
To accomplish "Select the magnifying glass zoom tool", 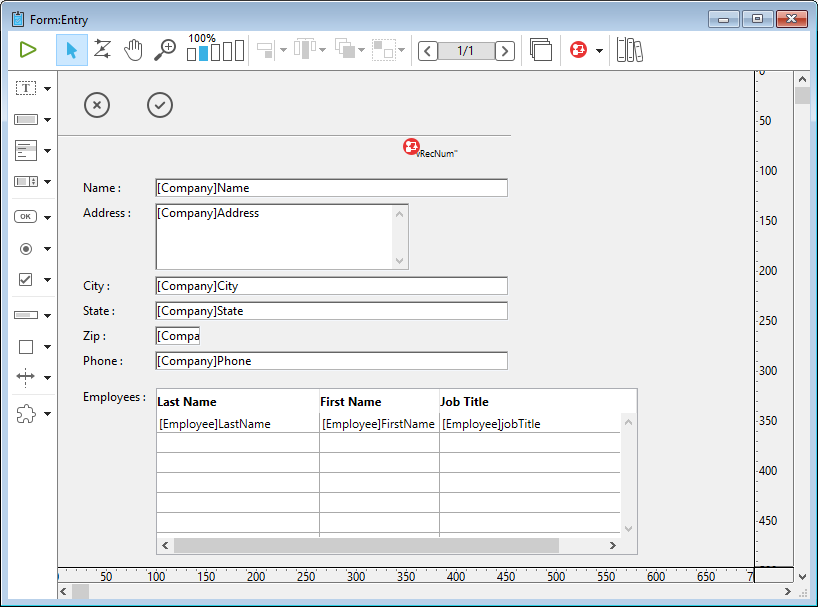I will click(x=165, y=50).
